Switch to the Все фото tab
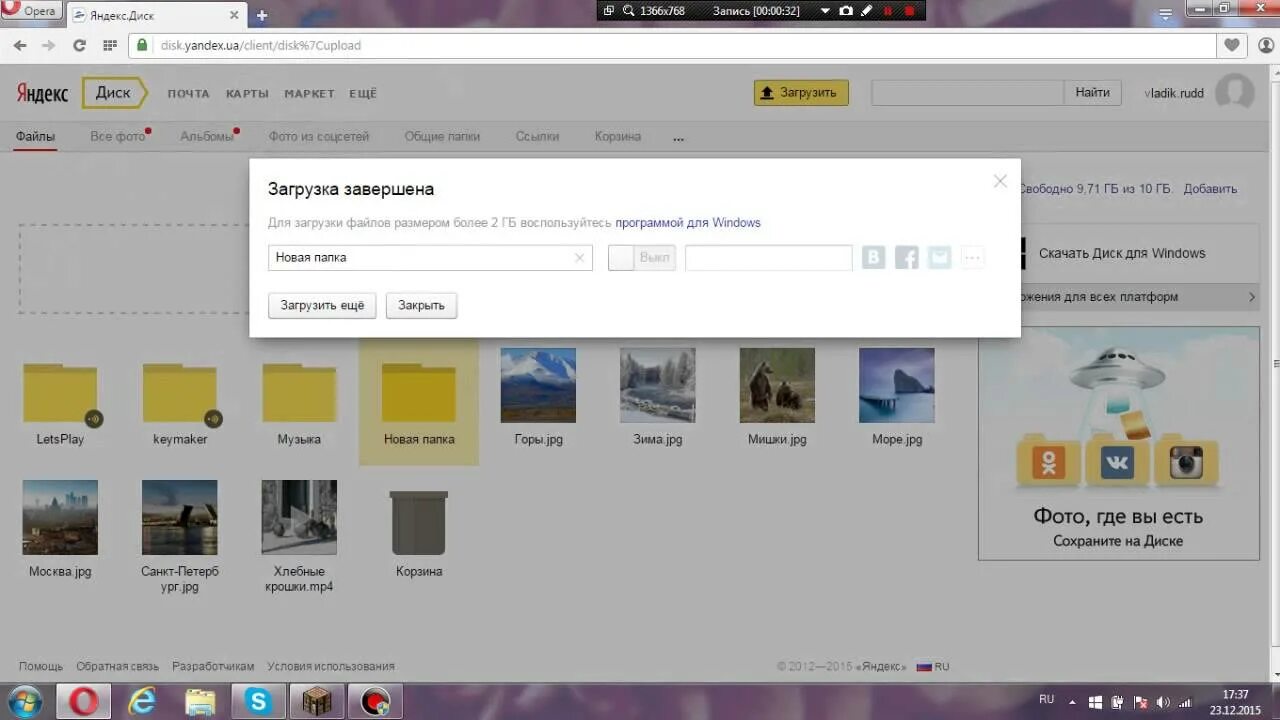This screenshot has height=720, width=1280. coord(118,137)
